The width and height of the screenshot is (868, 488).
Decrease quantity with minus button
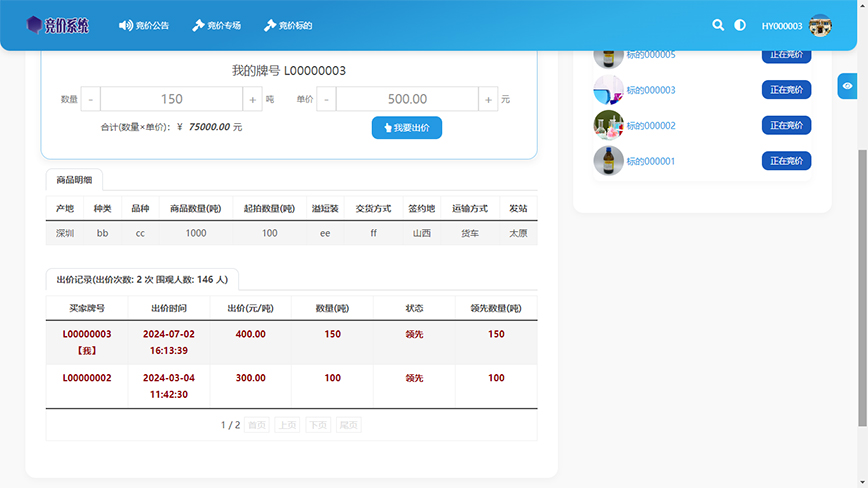coord(90,99)
